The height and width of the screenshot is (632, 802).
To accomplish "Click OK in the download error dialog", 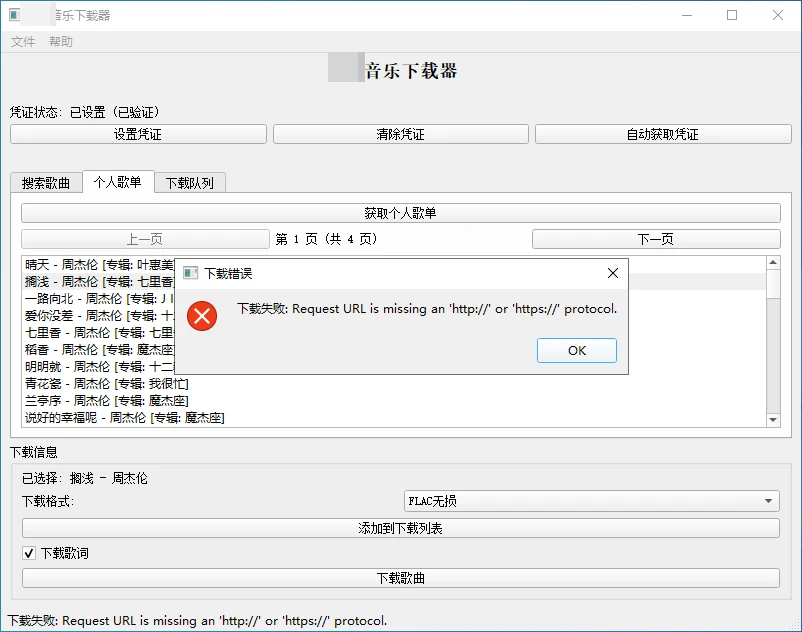I will point(576,351).
